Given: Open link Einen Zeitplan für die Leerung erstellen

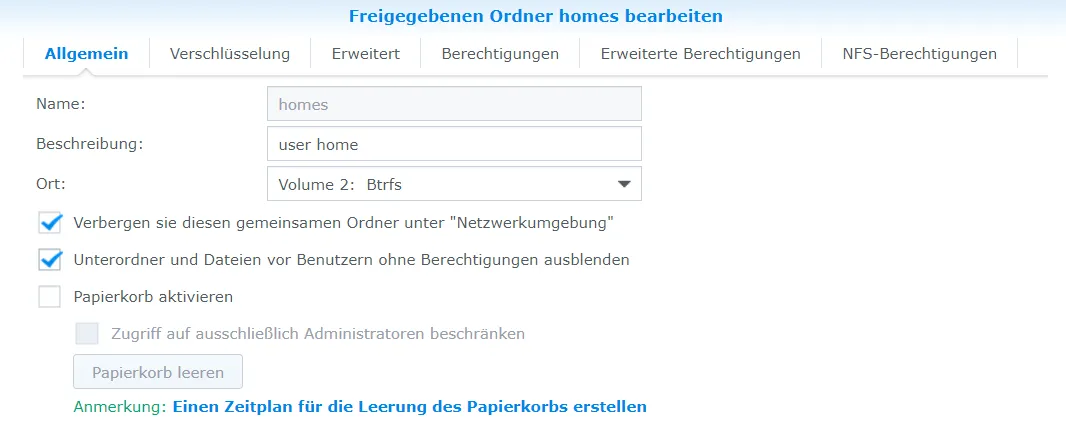Looking at the screenshot, I should tap(410, 407).
